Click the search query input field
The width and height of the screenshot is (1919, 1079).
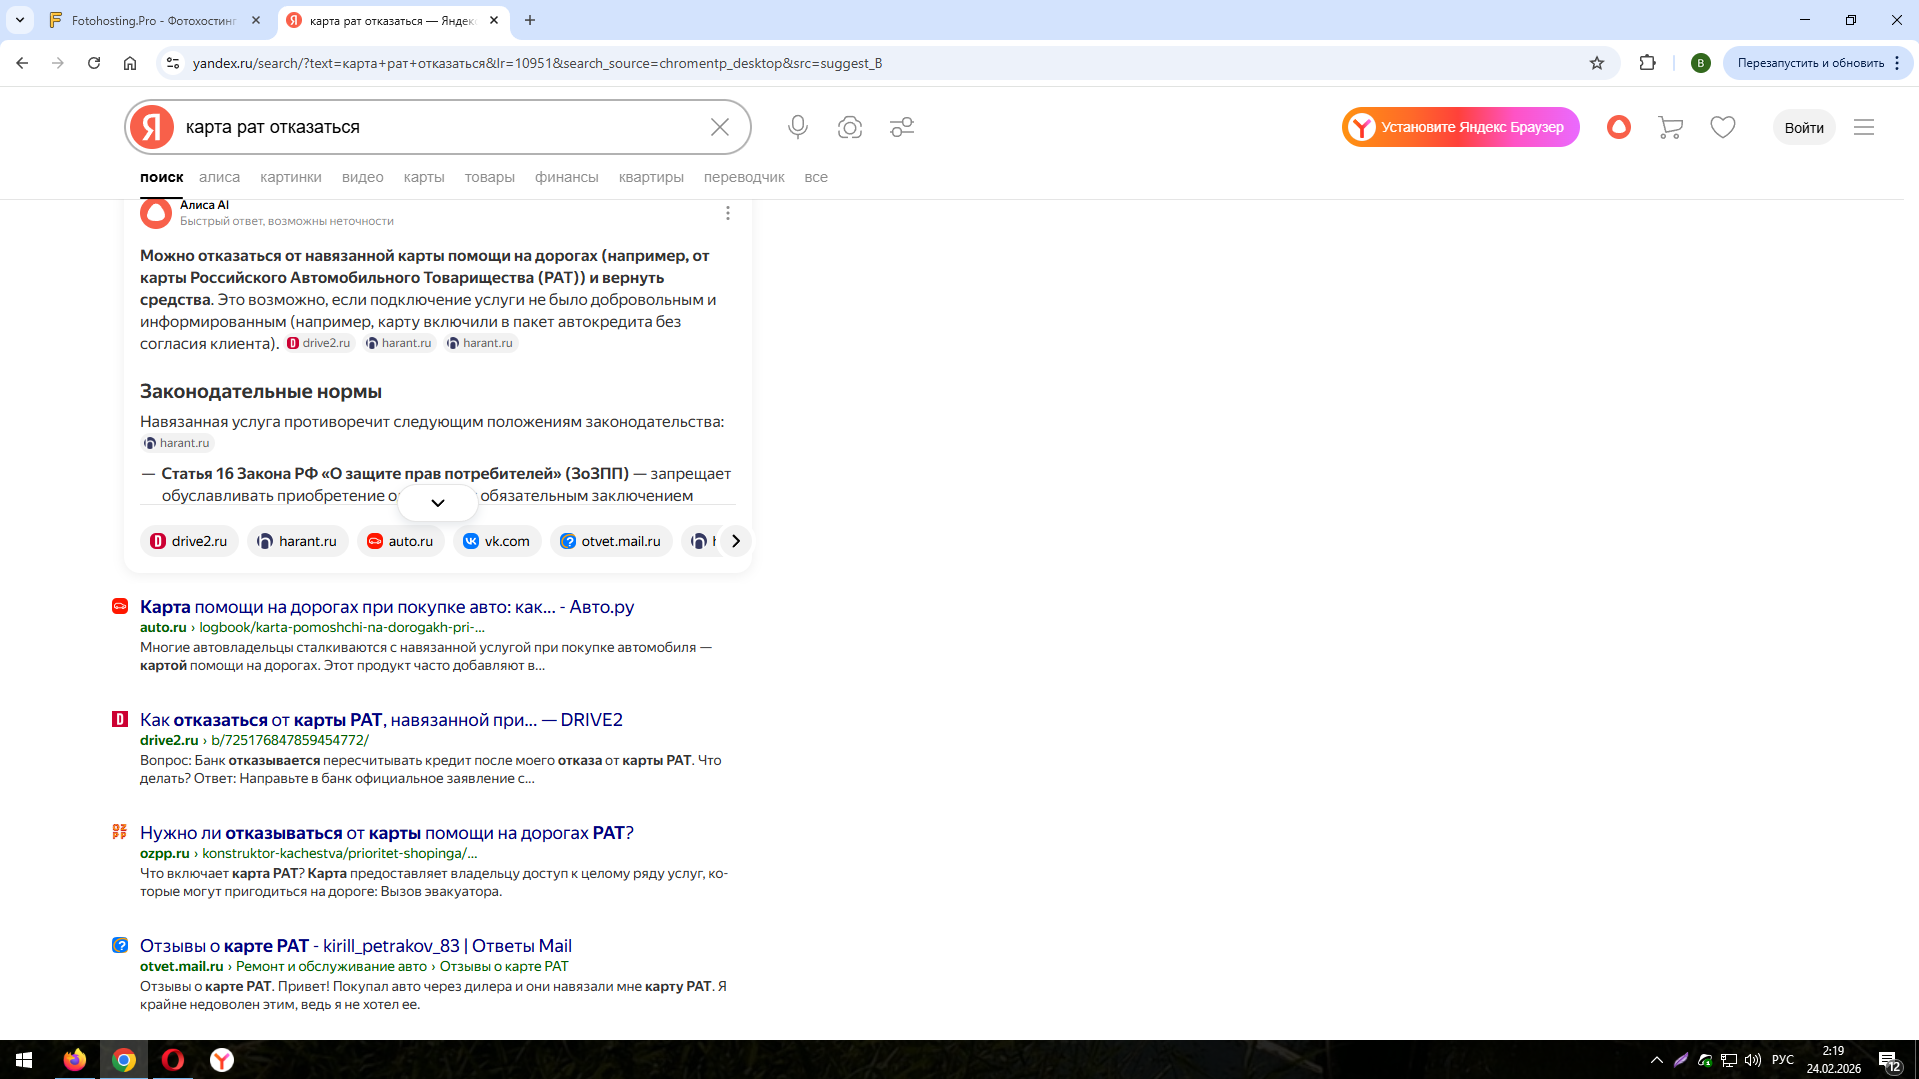click(x=440, y=127)
